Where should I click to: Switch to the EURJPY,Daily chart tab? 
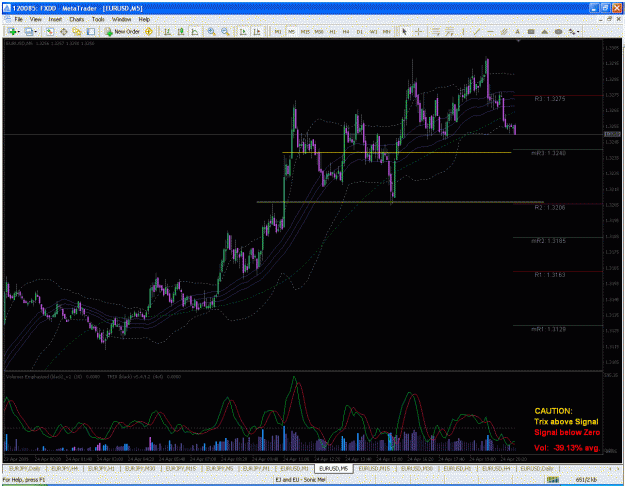(x=25, y=468)
